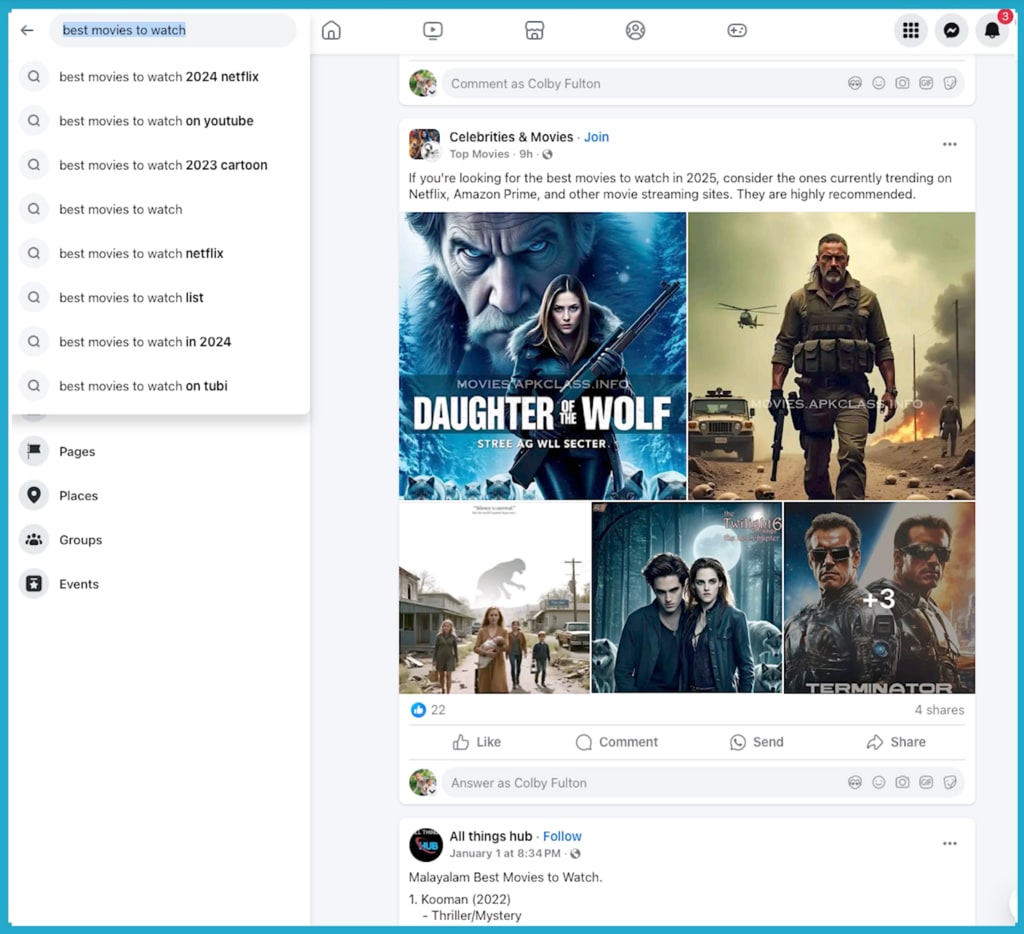Open the Gaming icon in top navigation
The image size is (1024, 934).
(737, 30)
